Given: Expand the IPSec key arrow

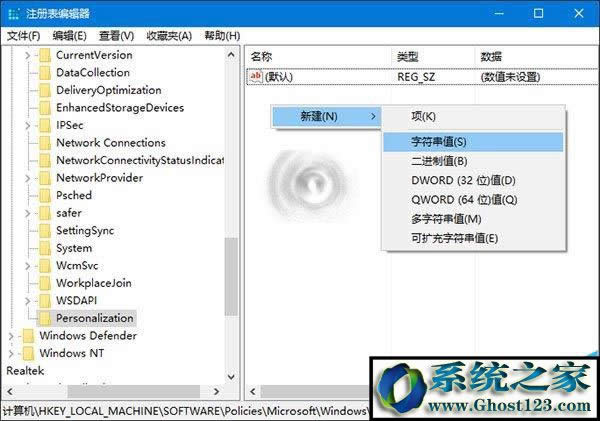Looking at the screenshot, I should click(x=28, y=125).
